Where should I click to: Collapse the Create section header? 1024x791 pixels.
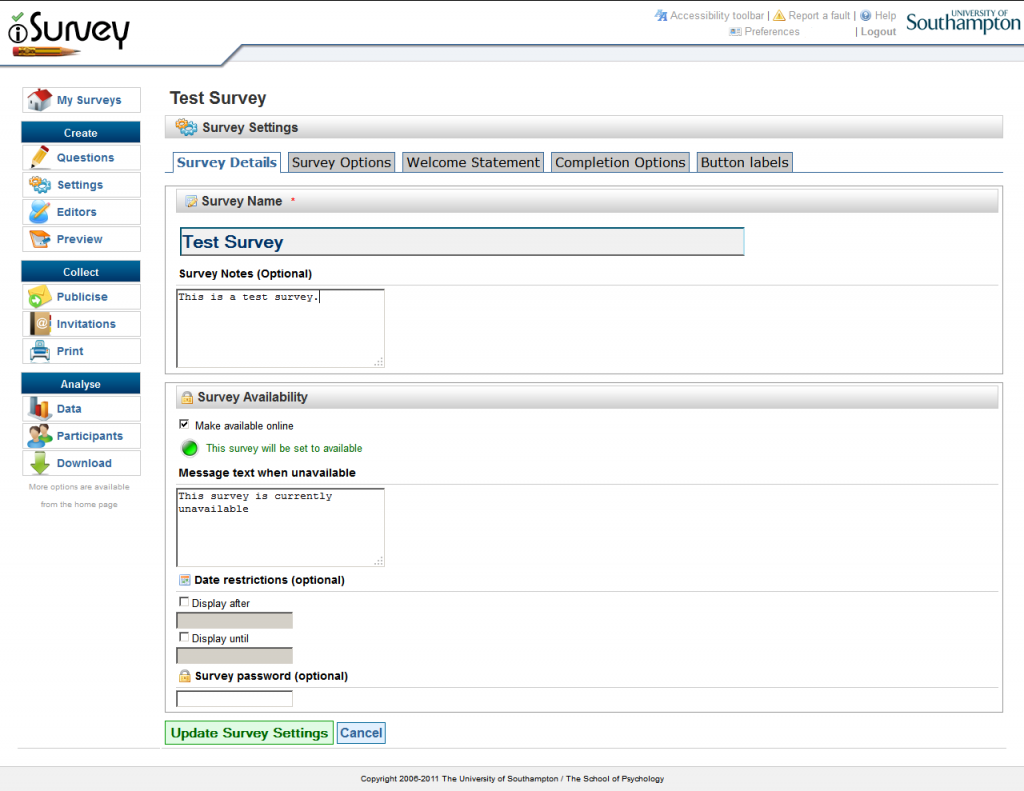coord(80,132)
